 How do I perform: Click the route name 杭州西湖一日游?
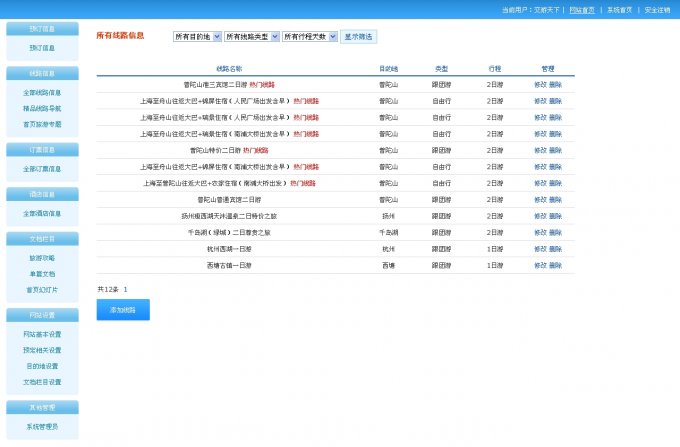(229, 249)
